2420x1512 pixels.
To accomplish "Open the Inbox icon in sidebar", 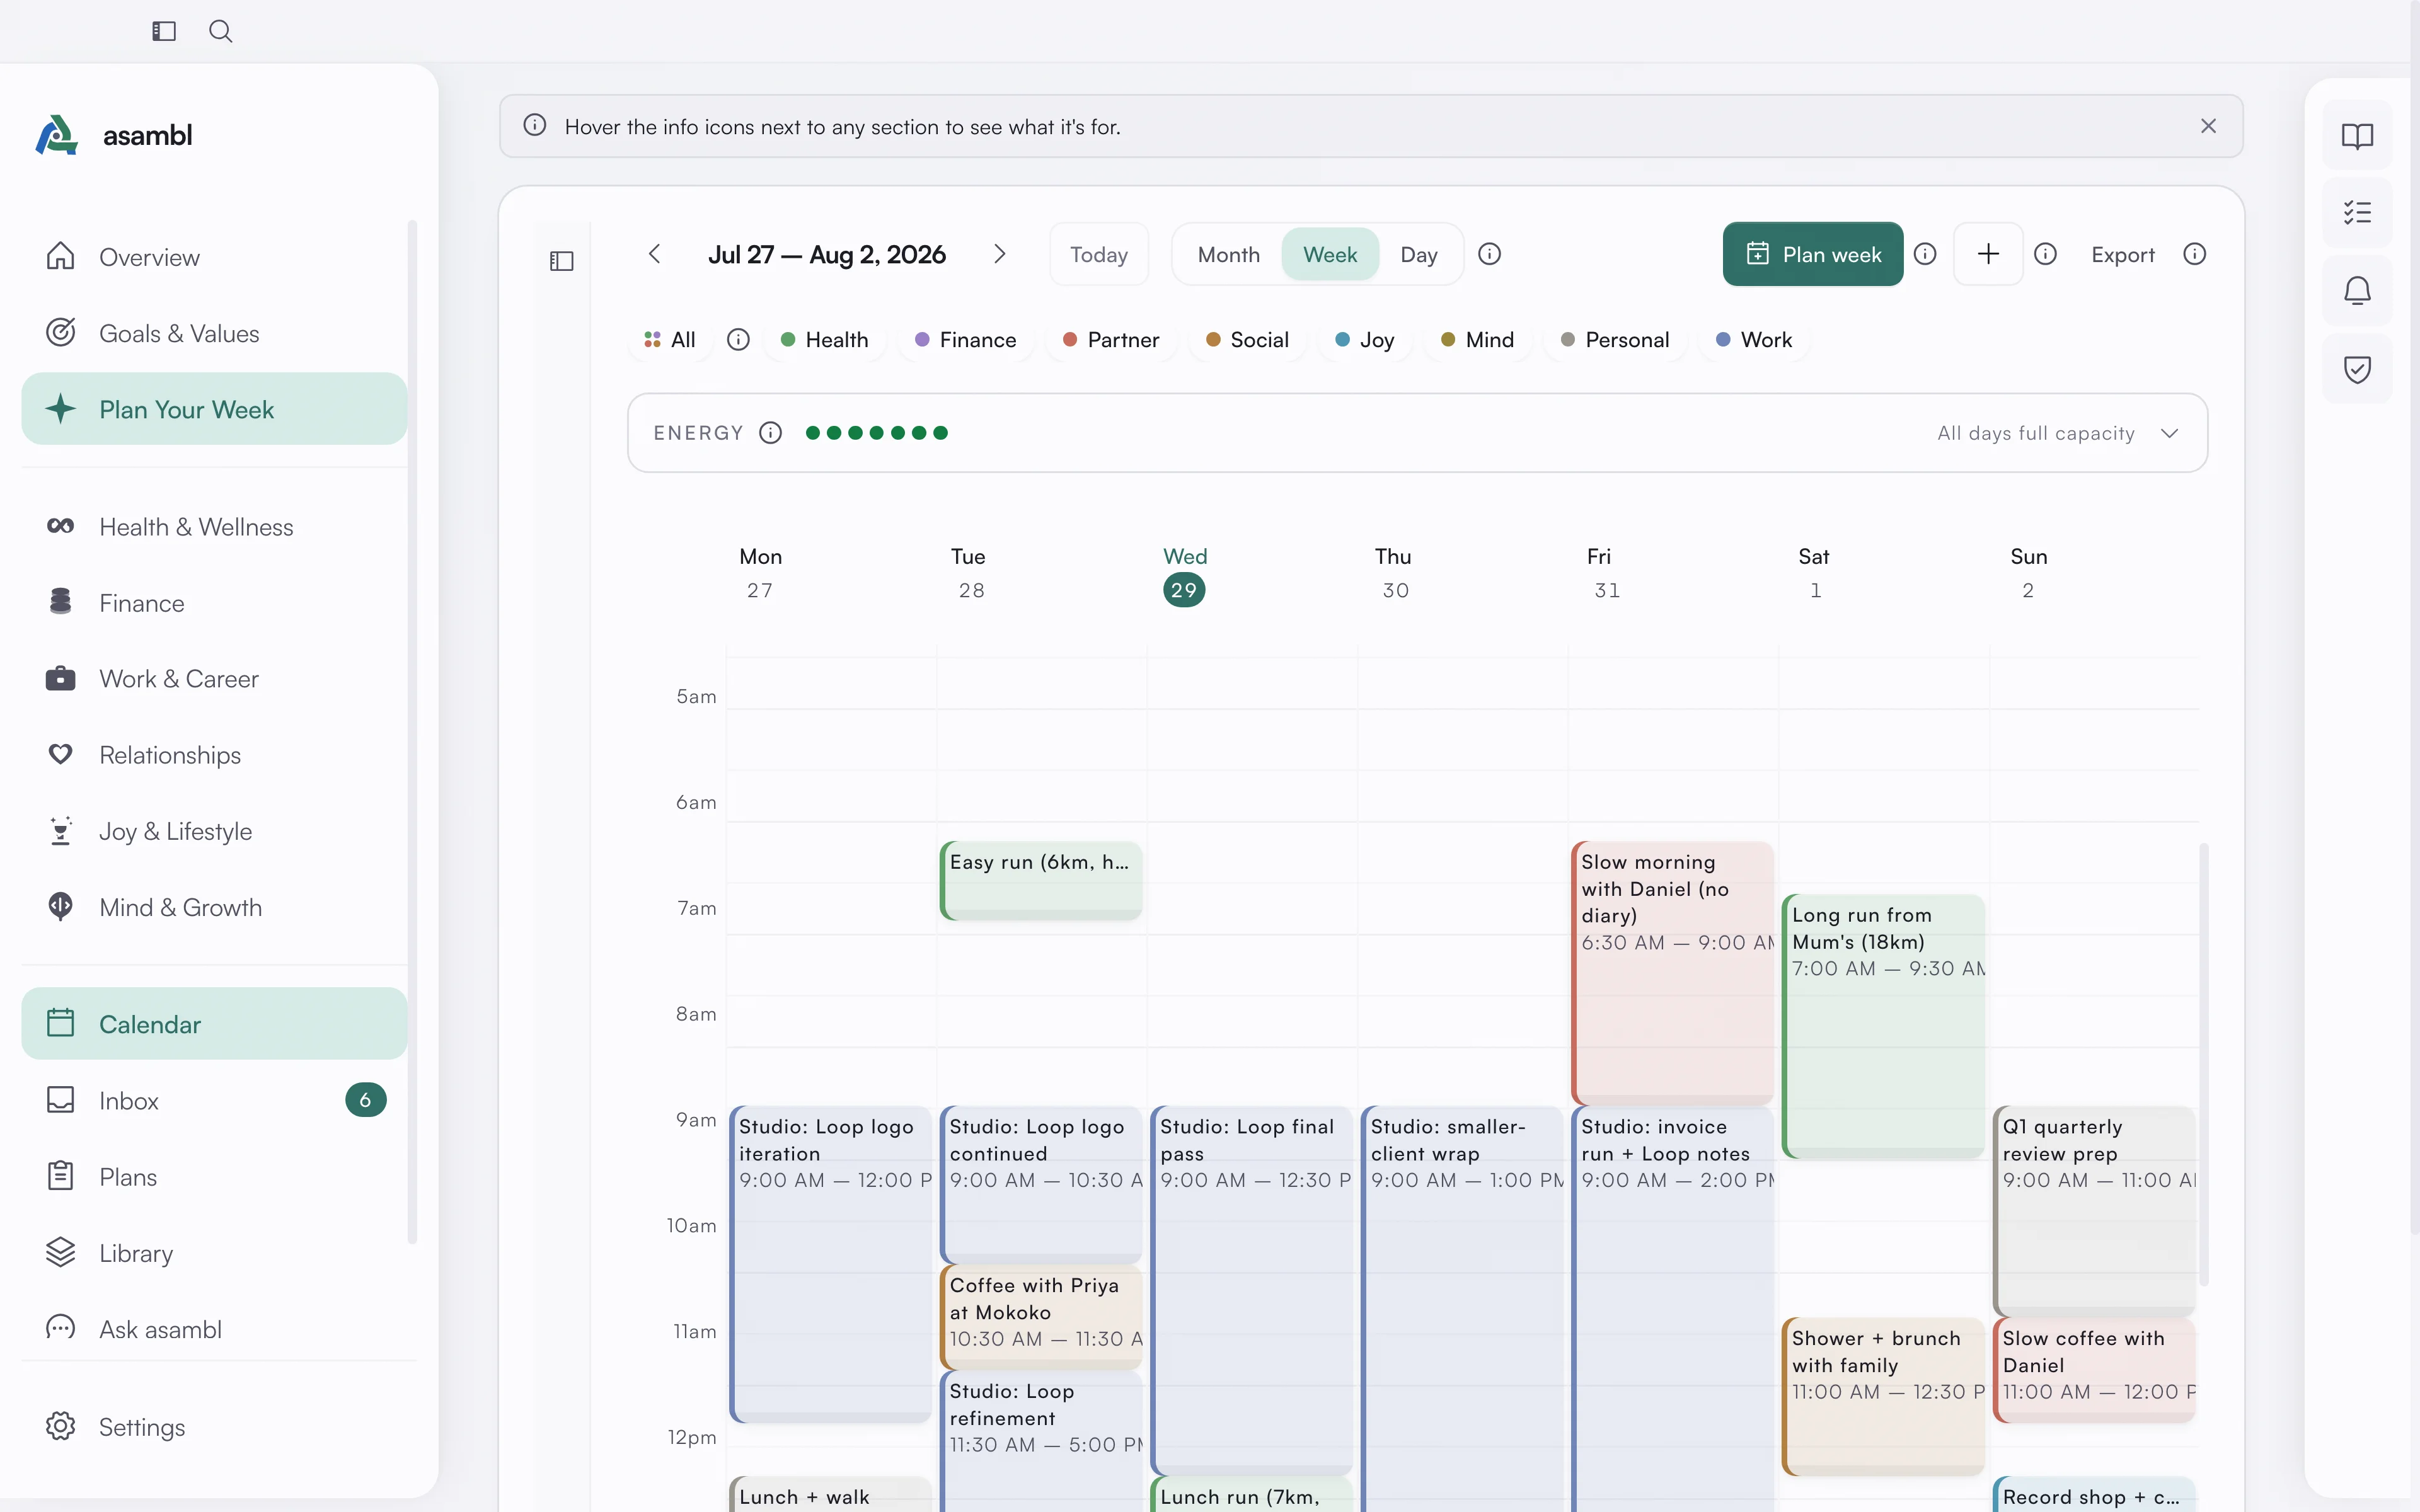I will pyautogui.click(x=61, y=1100).
